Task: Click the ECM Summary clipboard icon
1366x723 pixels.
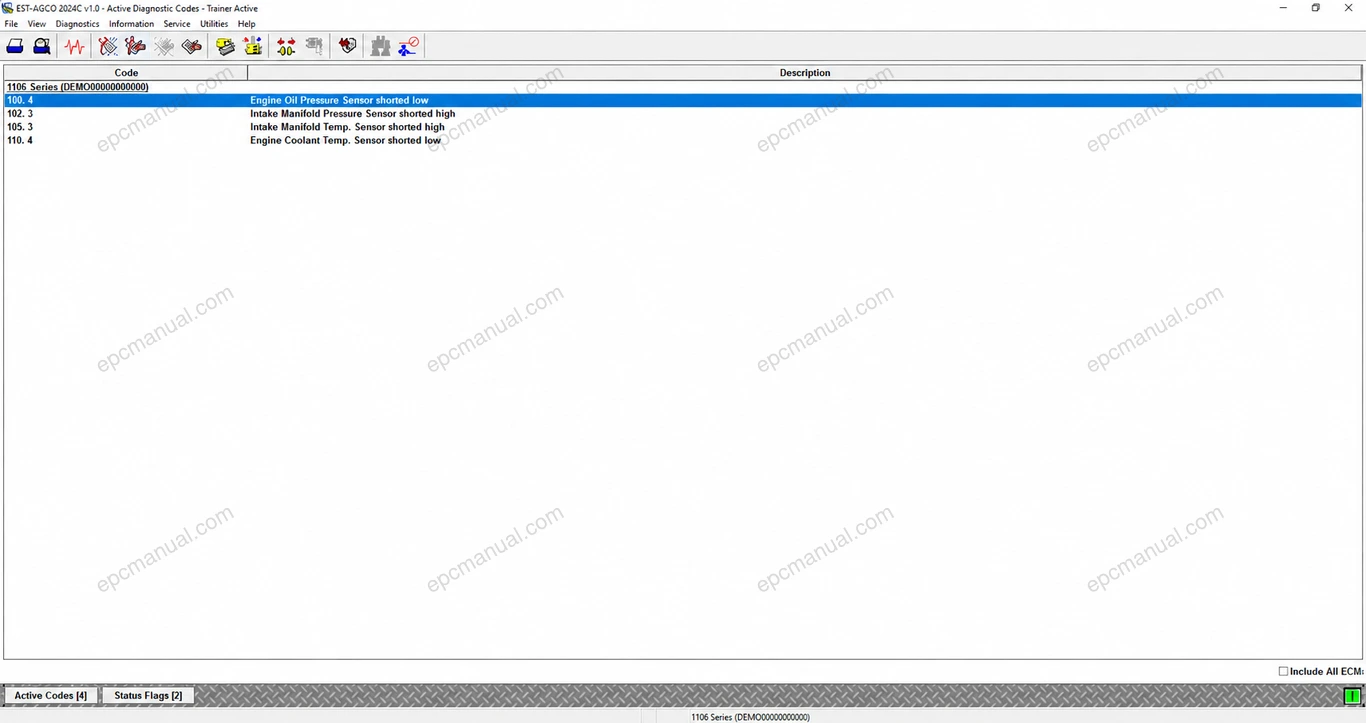Action: (192, 46)
